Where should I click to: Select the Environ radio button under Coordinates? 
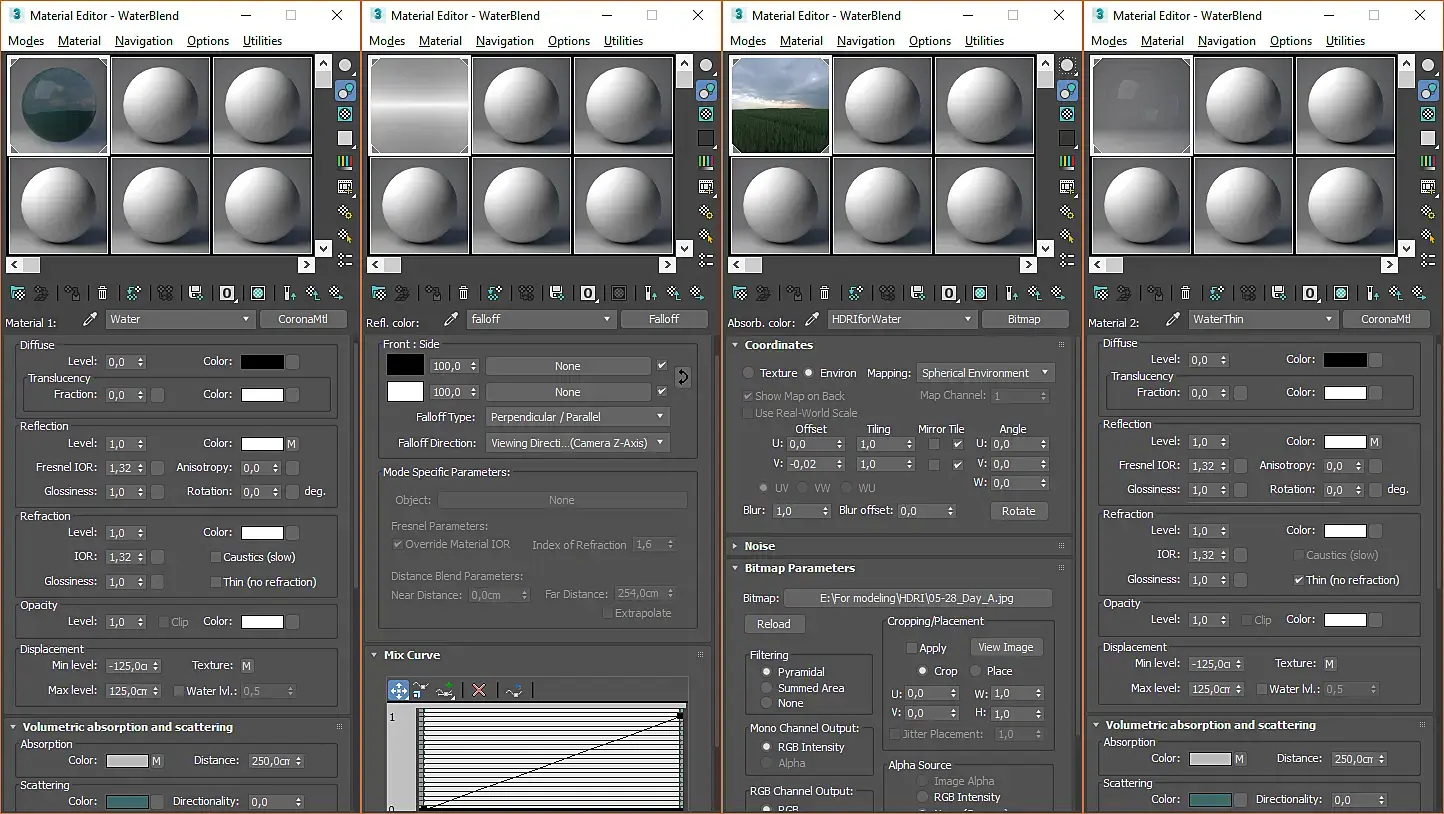(x=809, y=373)
